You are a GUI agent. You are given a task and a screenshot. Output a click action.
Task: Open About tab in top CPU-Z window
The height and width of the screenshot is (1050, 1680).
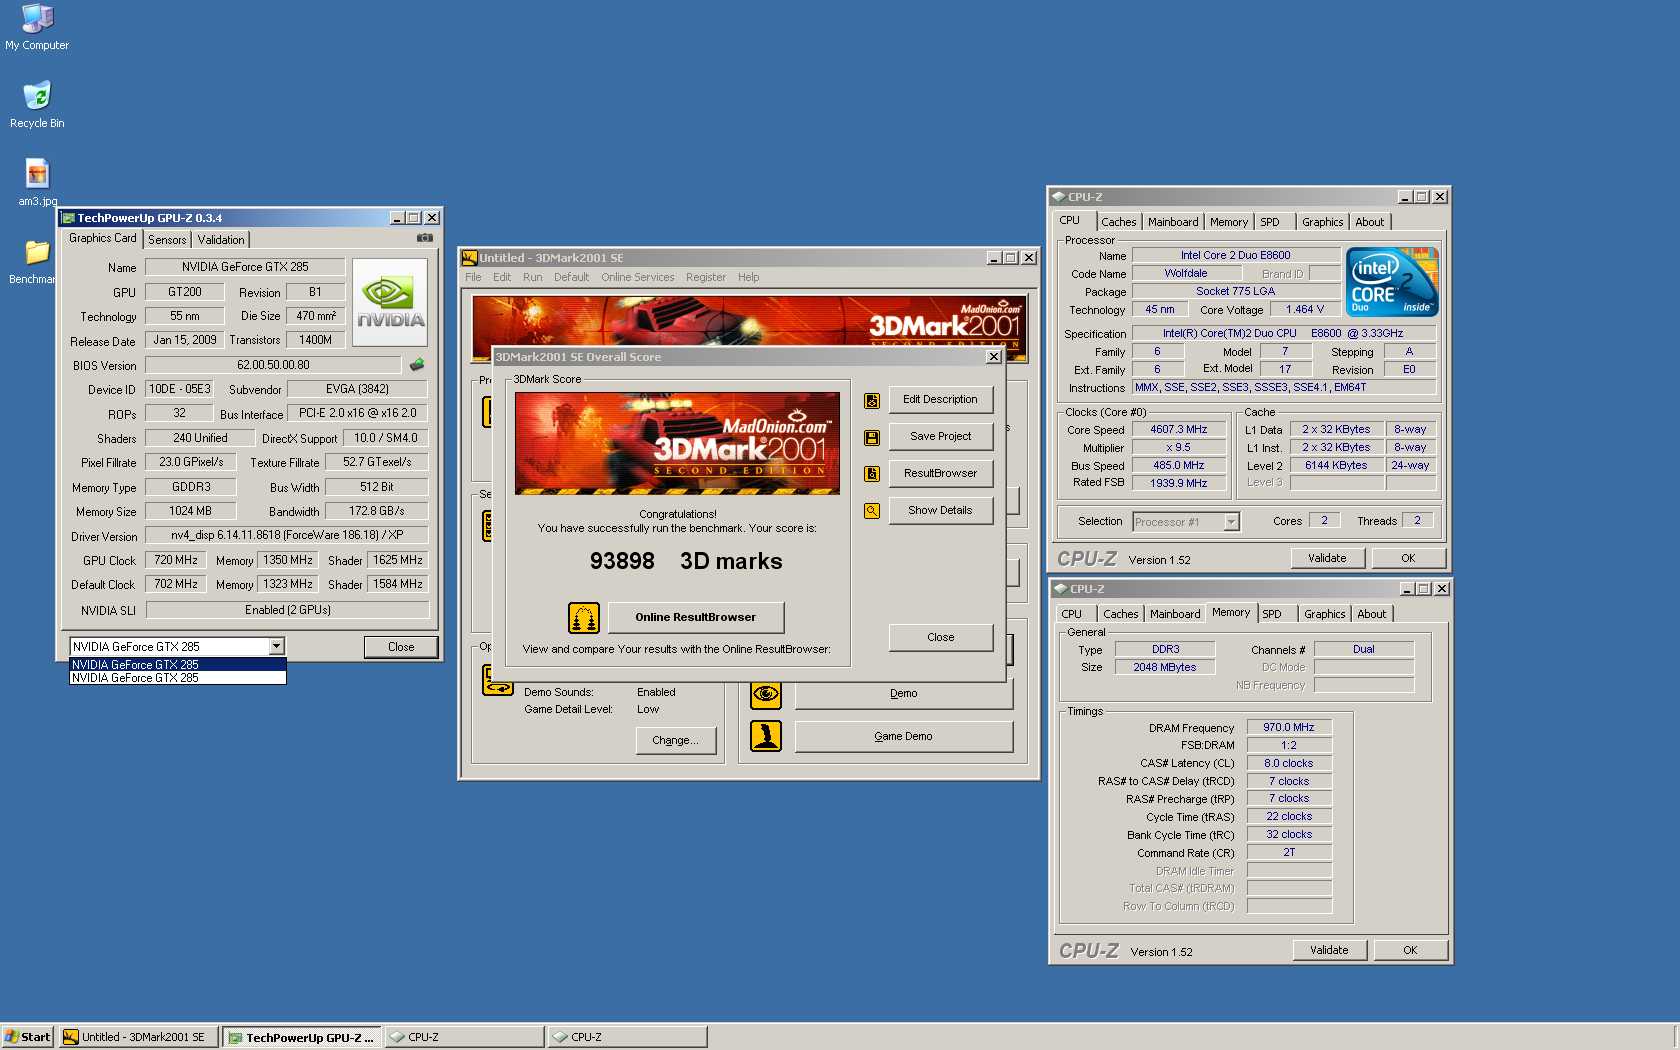click(x=1370, y=222)
